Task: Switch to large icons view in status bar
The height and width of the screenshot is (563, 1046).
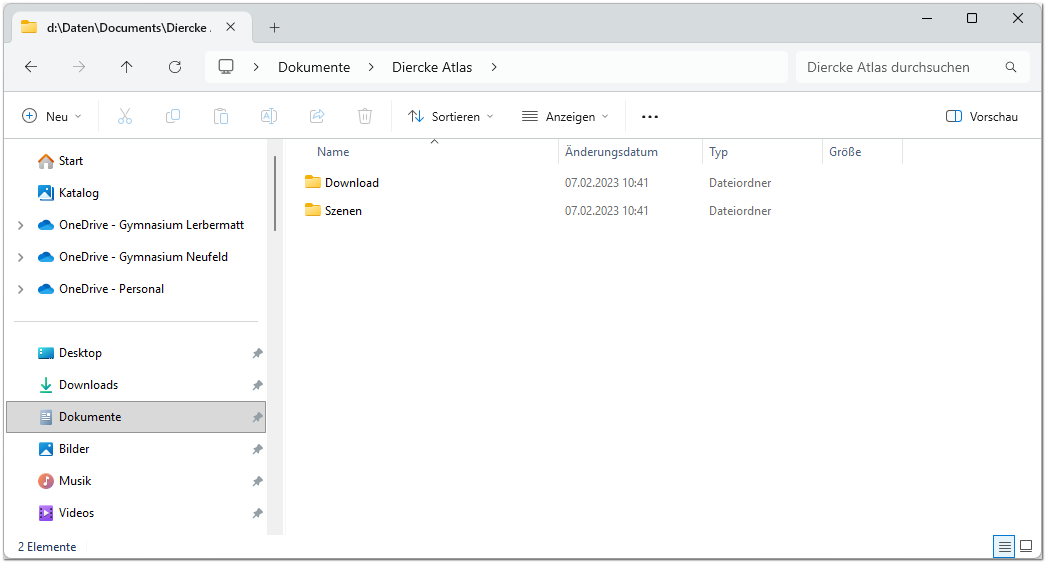Action: pos(1025,546)
